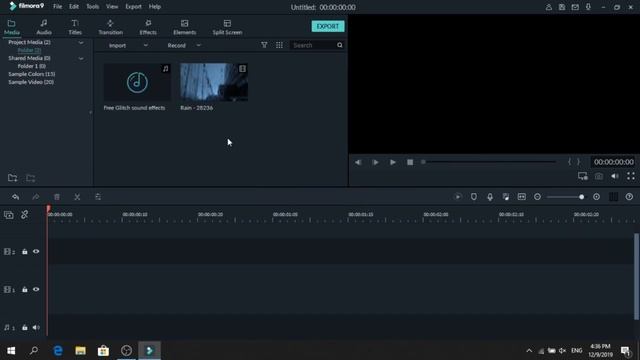Toggle the auto ripple link icon
Screen dimensions: 640x360
point(24,214)
